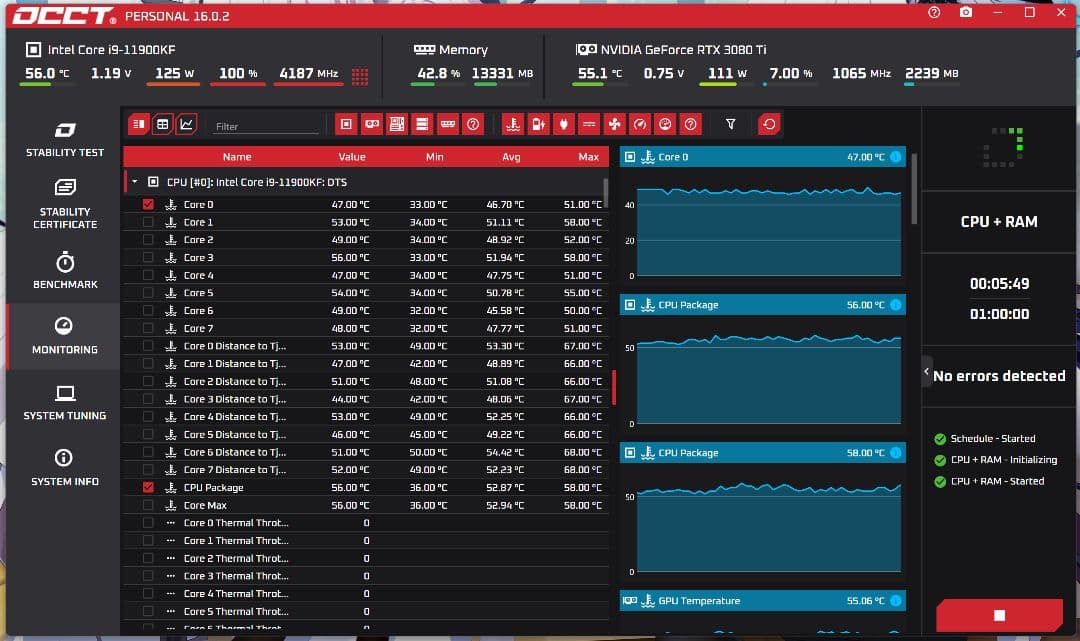Screen dimensions: 1080x641
Task: Toggle the voltage readings filter icon
Action: (589, 125)
